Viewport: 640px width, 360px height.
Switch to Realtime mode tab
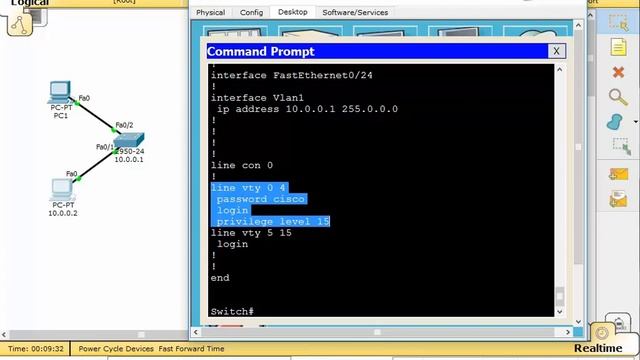[x=598, y=348]
